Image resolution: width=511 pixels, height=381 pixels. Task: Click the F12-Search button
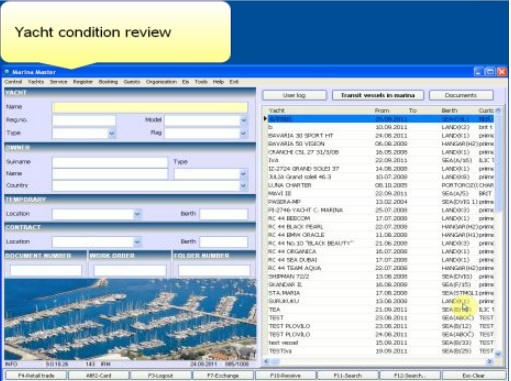pyautogui.click(x=410, y=375)
